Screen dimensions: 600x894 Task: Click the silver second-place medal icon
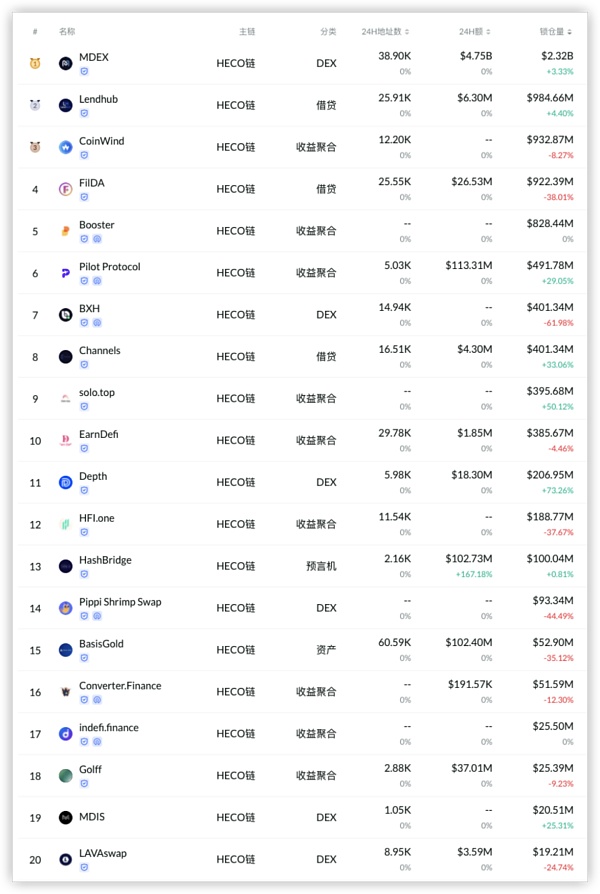(35, 105)
